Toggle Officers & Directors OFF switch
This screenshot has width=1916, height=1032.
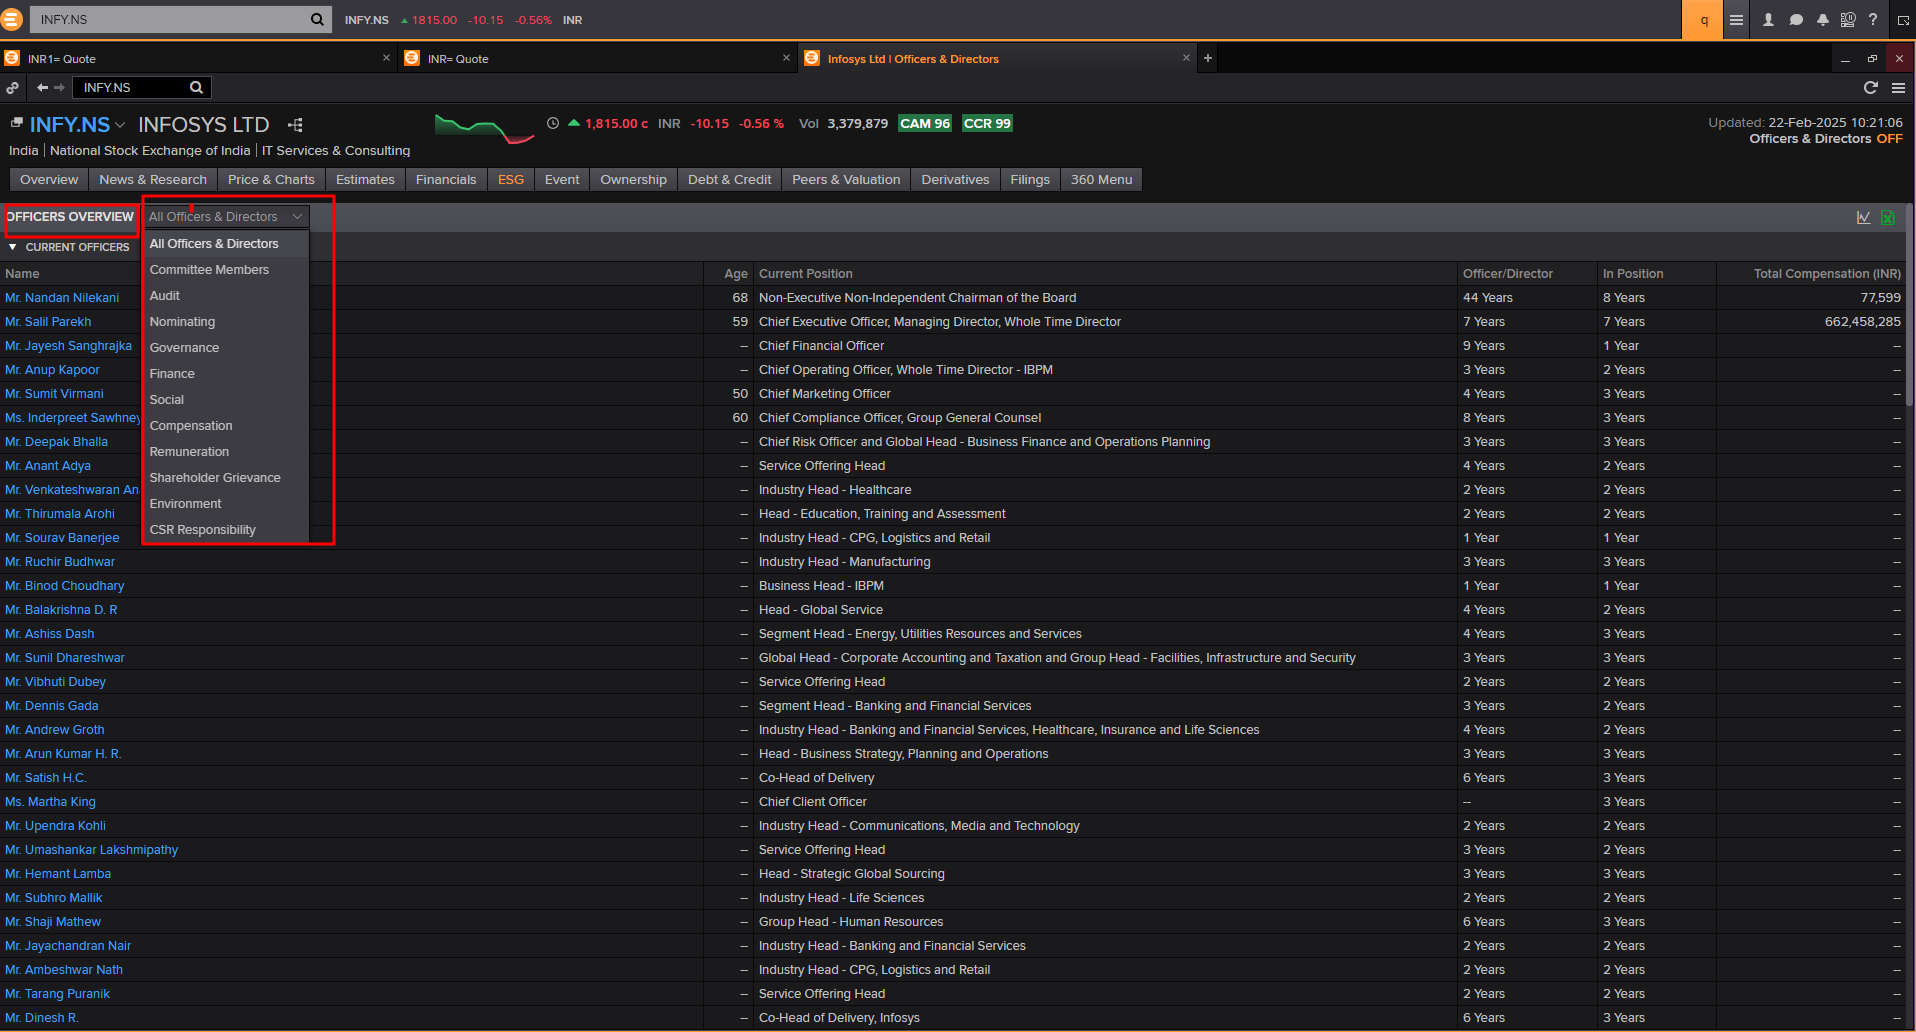1889,139
